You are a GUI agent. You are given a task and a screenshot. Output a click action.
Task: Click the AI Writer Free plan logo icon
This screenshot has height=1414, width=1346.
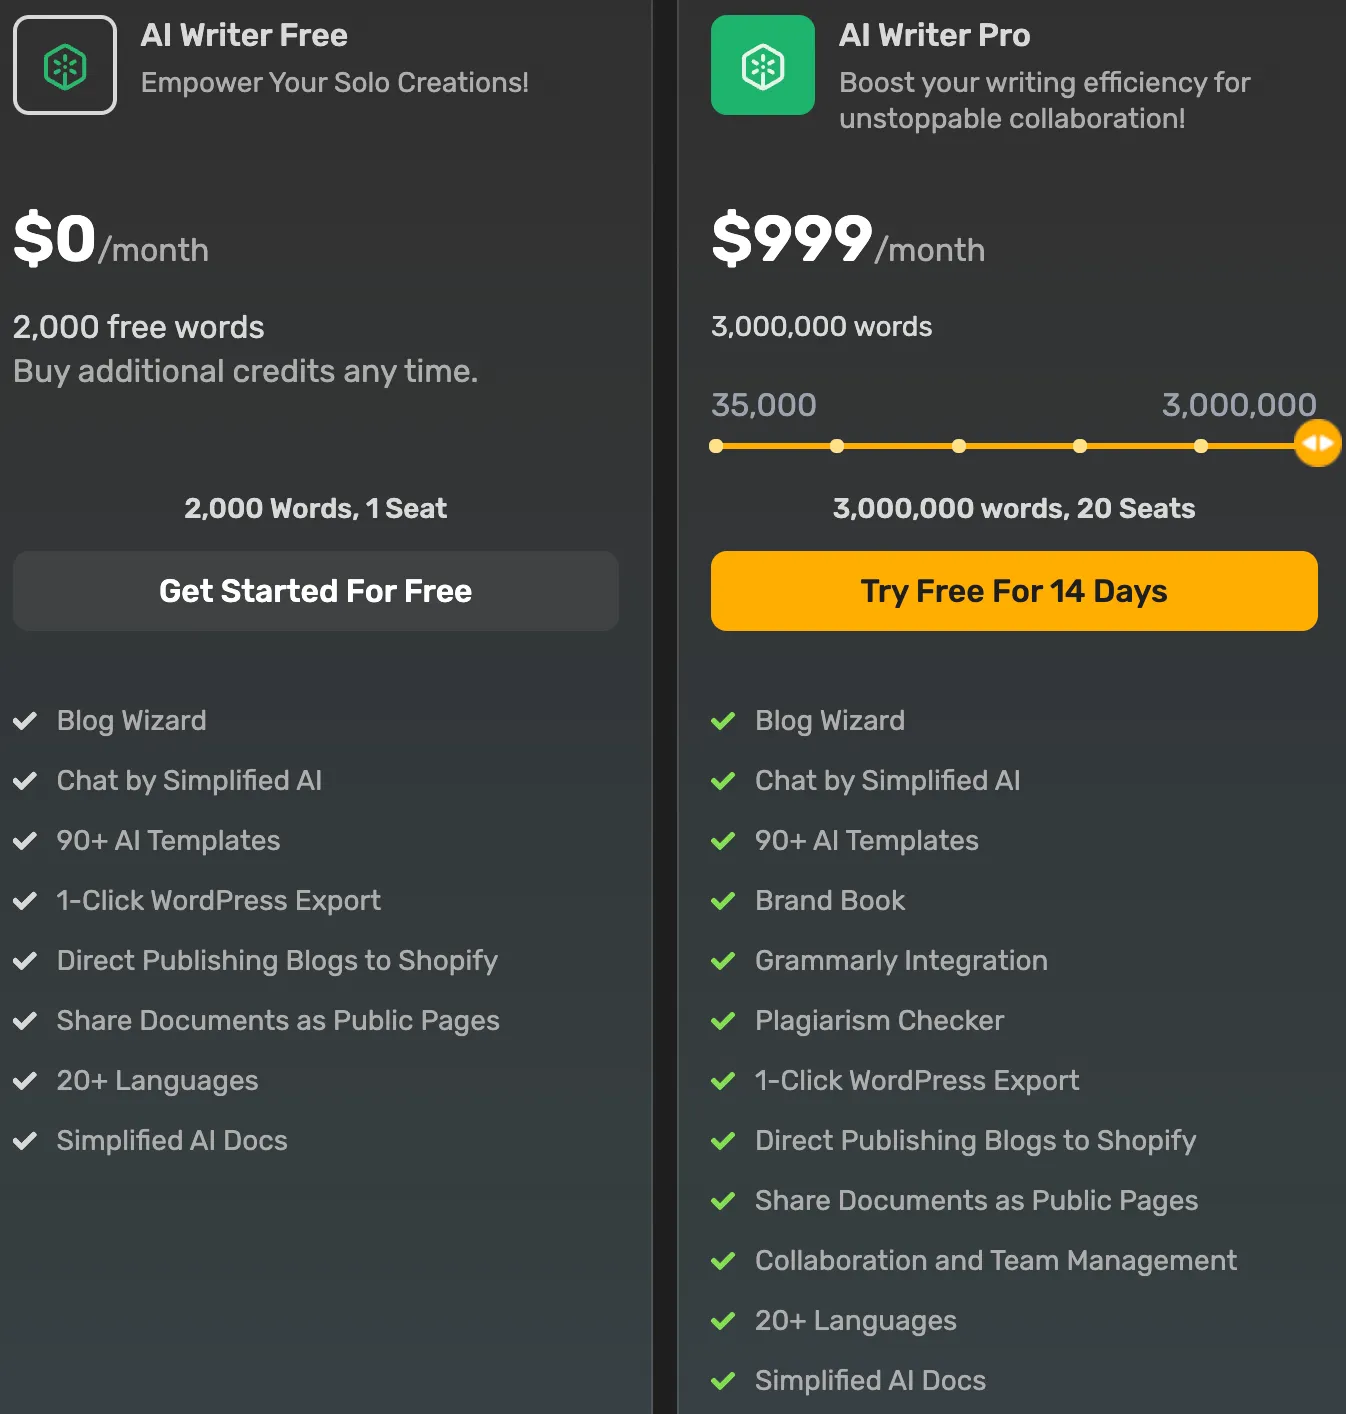point(65,65)
